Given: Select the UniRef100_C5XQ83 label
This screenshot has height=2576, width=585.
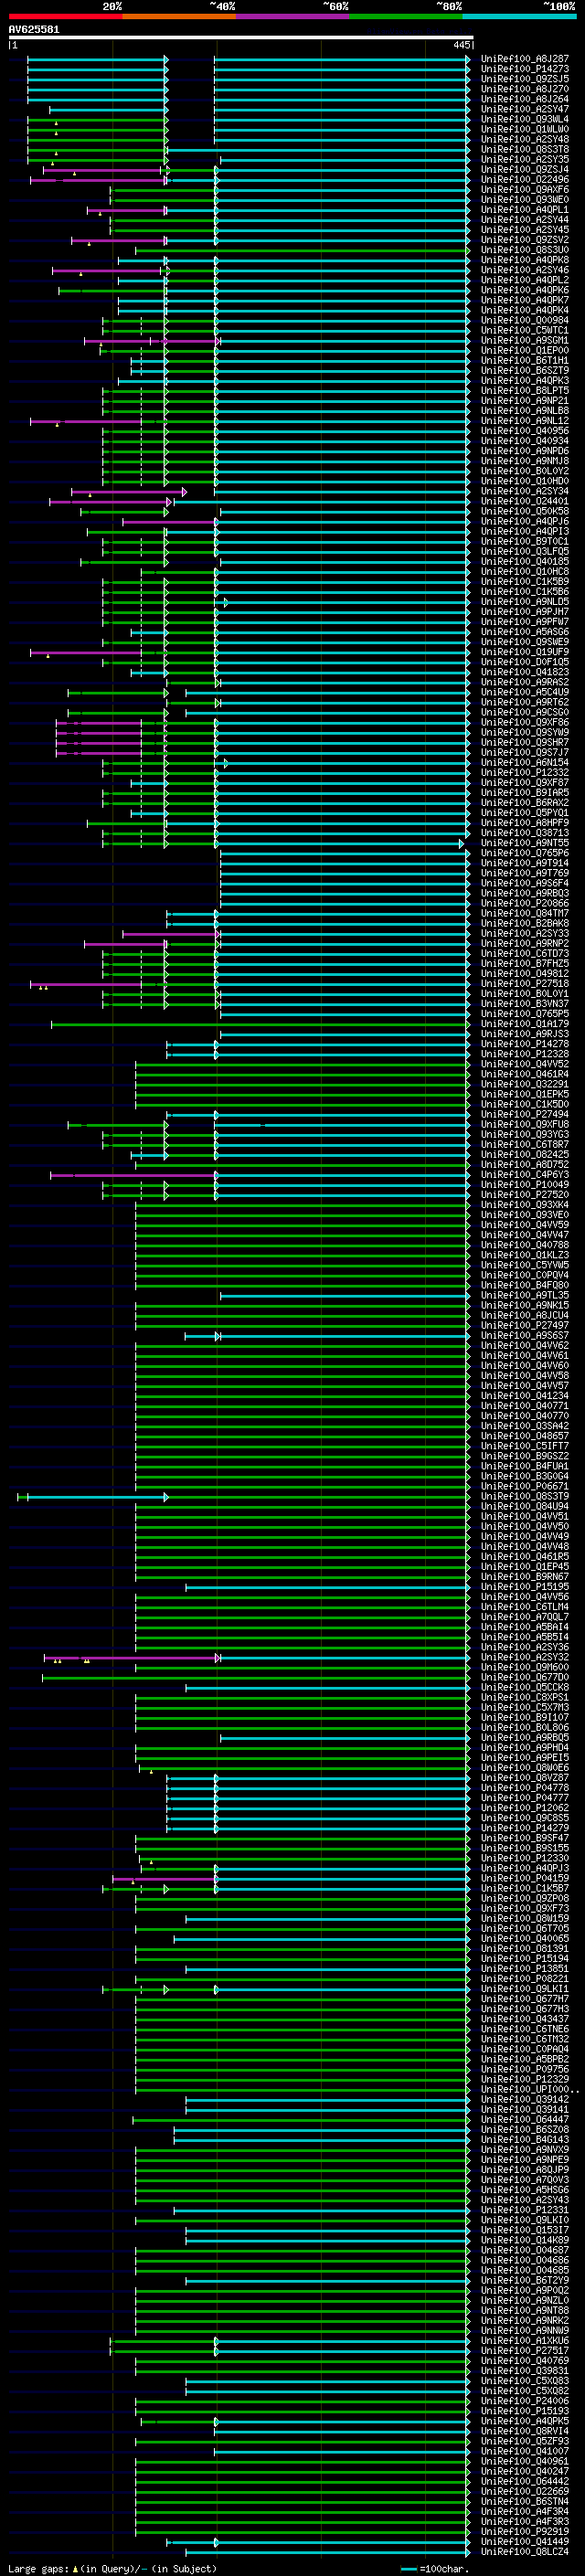Looking at the screenshot, I should click(x=525, y=2380).
